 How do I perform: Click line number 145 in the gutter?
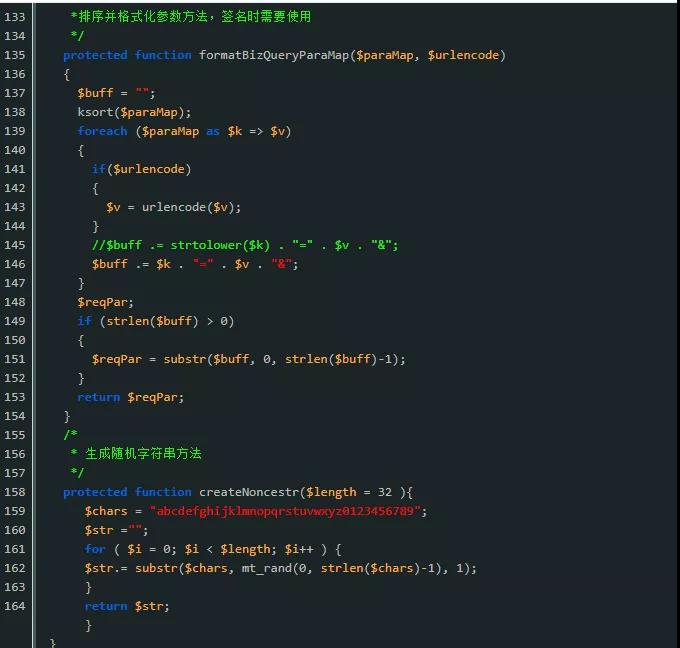15,245
